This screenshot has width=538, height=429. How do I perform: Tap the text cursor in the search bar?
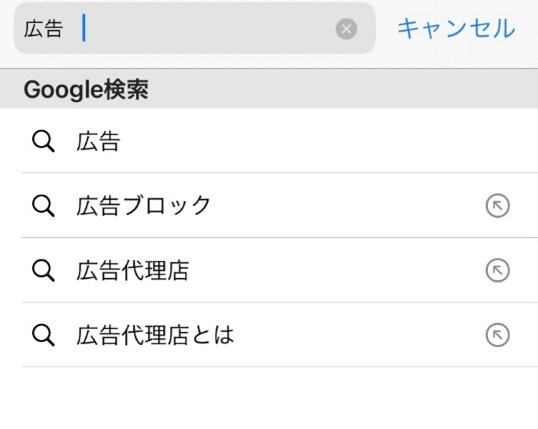(x=84, y=28)
